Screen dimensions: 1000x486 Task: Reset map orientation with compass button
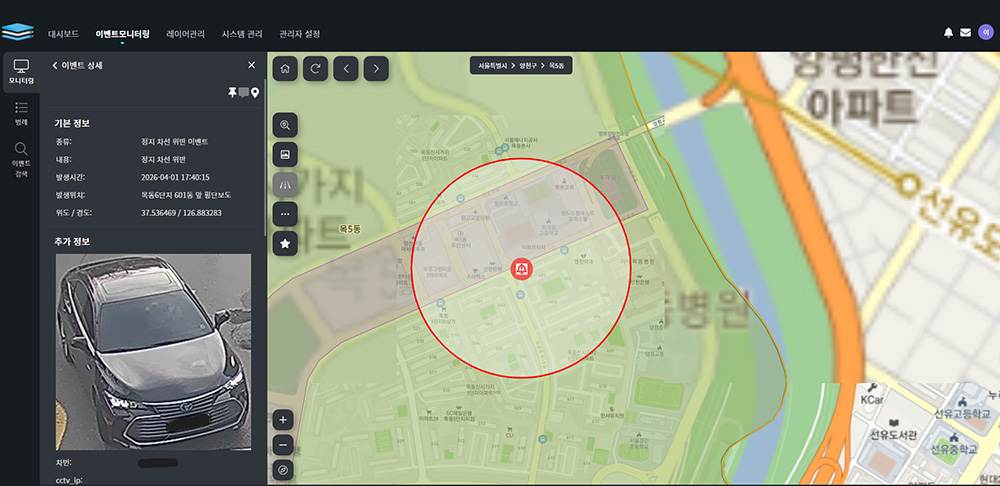coord(284,469)
